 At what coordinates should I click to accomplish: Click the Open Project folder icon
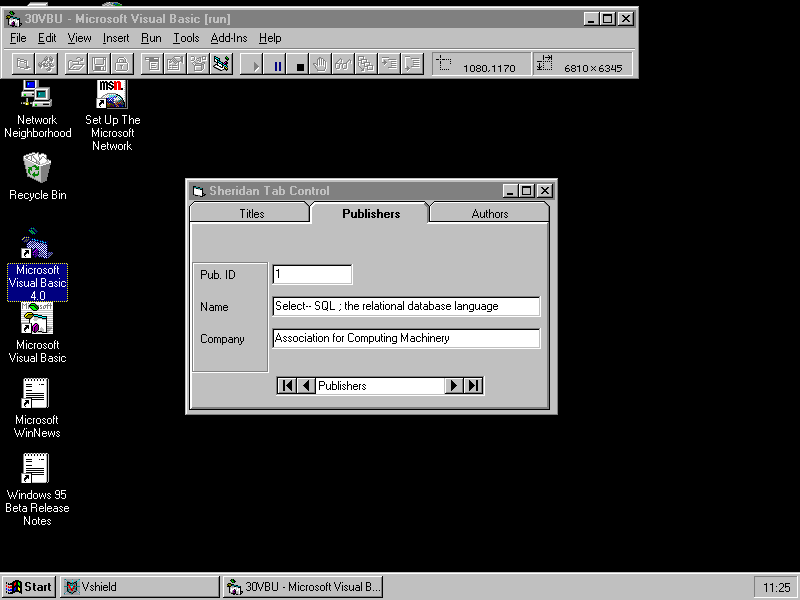[75, 65]
